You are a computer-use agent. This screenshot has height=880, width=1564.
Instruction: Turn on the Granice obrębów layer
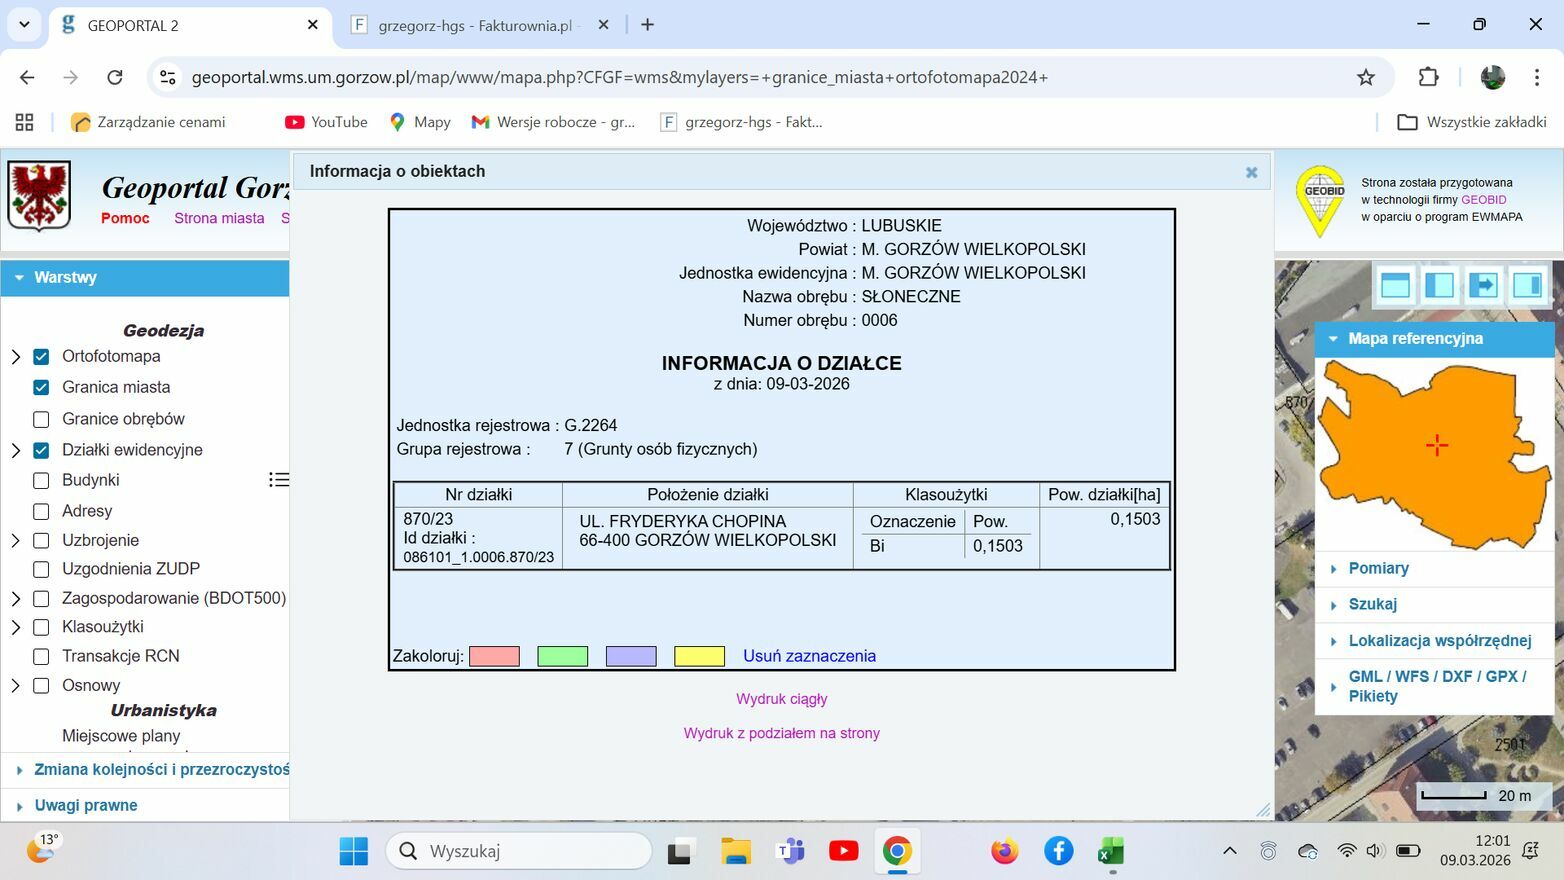[x=41, y=419]
